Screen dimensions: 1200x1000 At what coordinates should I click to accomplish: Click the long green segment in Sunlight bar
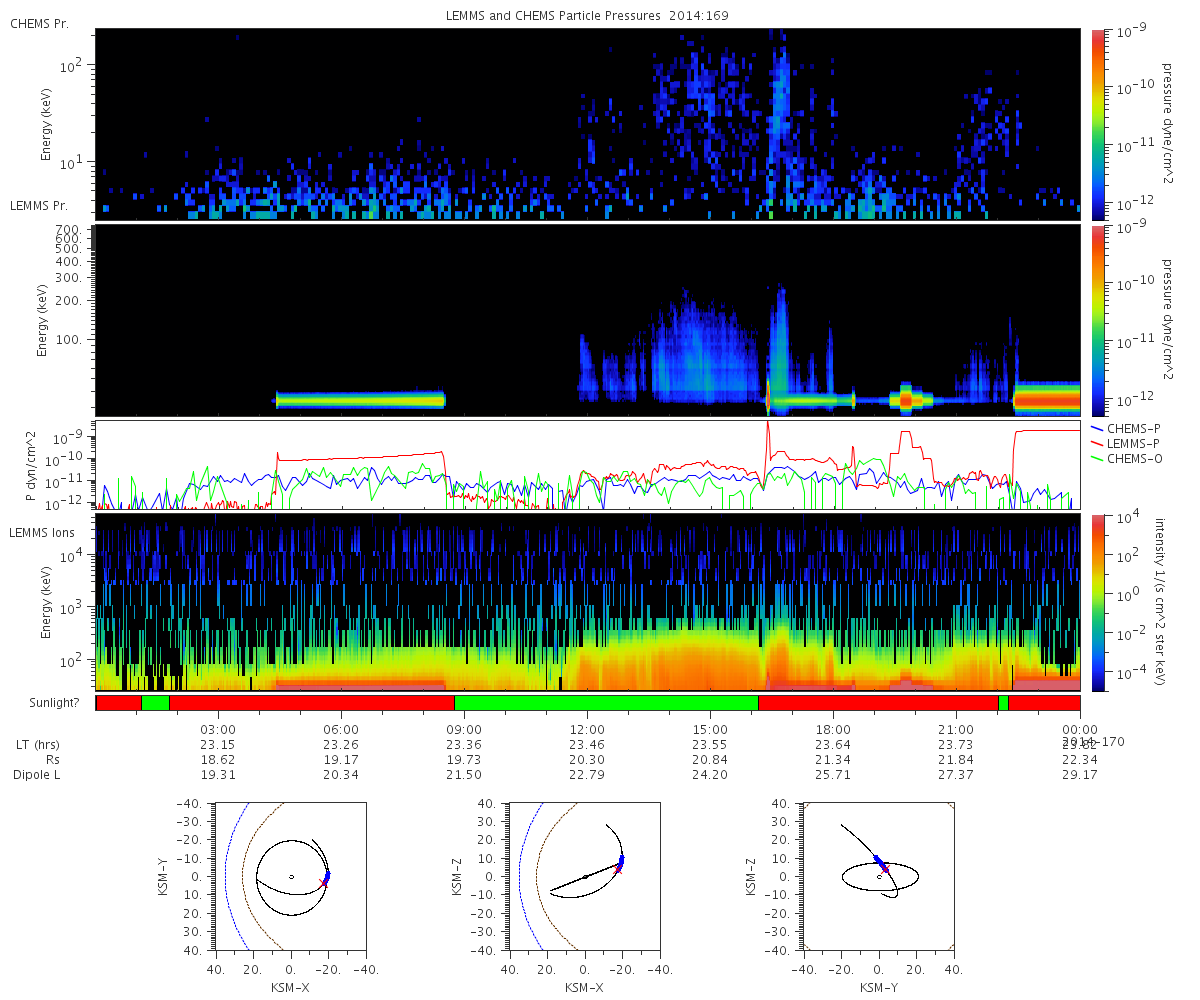point(606,703)
